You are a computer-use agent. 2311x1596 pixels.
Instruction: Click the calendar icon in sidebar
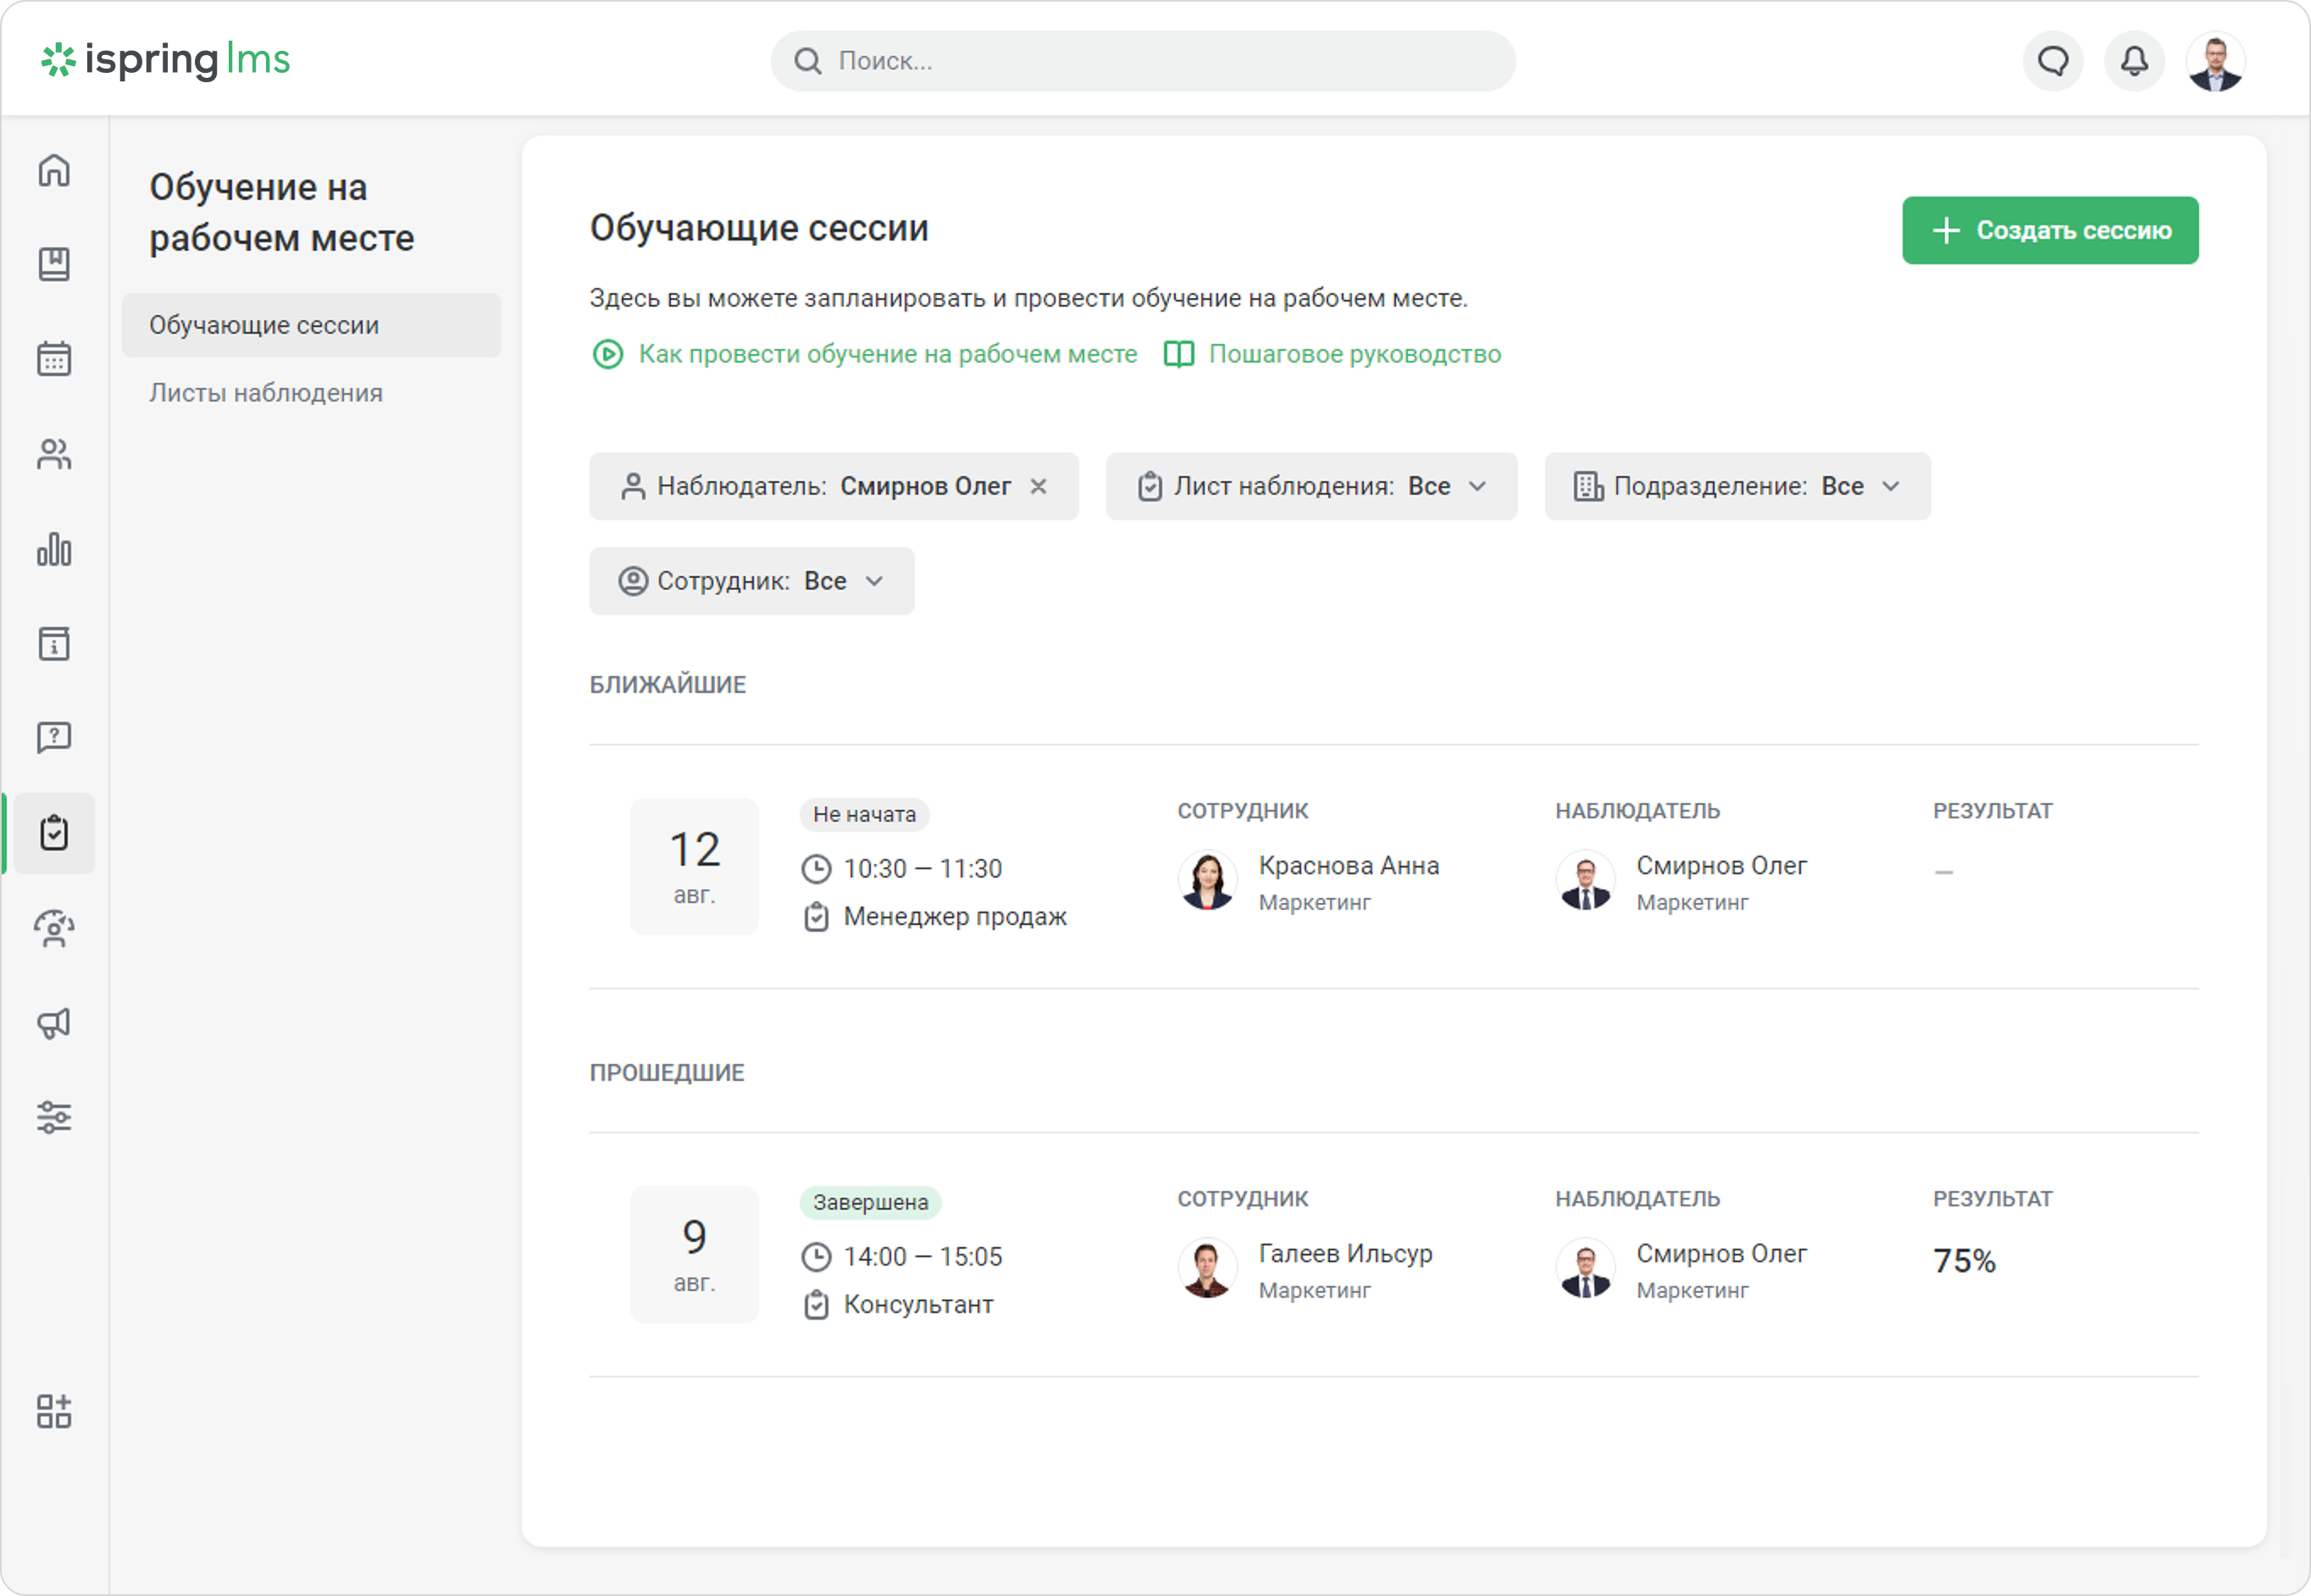(54, 358)
